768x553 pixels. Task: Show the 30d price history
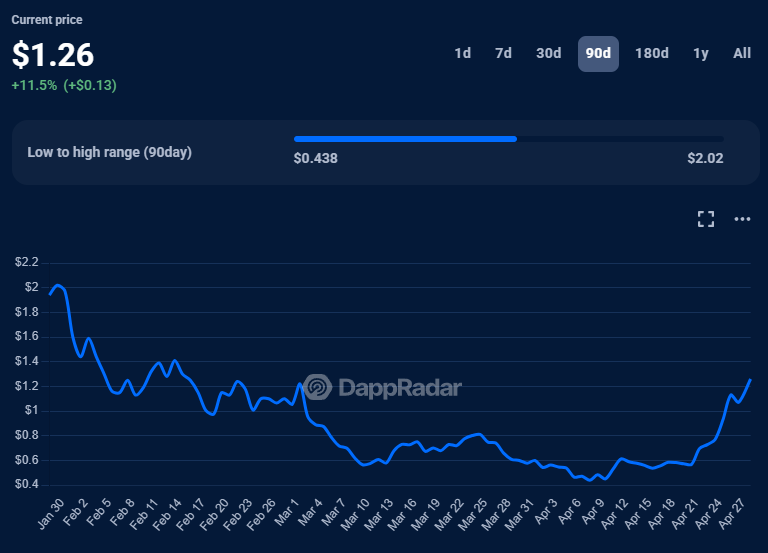point(548,53)
